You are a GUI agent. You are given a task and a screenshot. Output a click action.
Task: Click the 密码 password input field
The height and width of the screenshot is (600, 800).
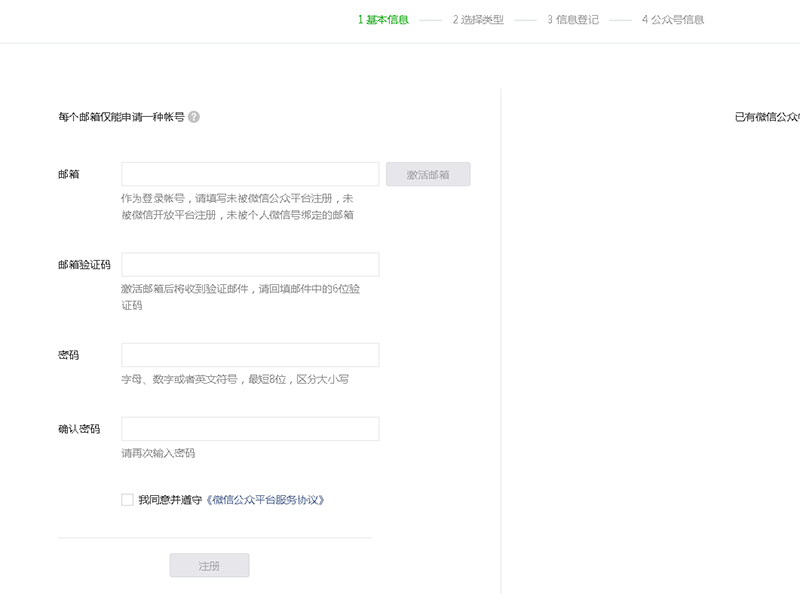tap(248, 354)
